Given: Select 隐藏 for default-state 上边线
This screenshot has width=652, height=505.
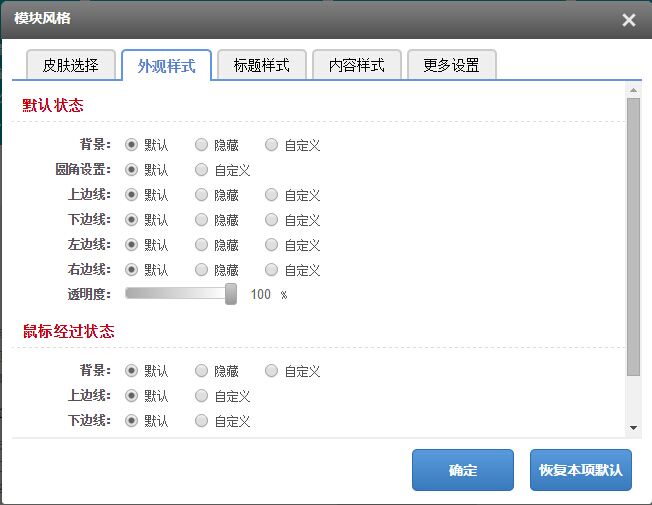Looking at the screenshot, I should pyautogui.click(x=202, y=195).
